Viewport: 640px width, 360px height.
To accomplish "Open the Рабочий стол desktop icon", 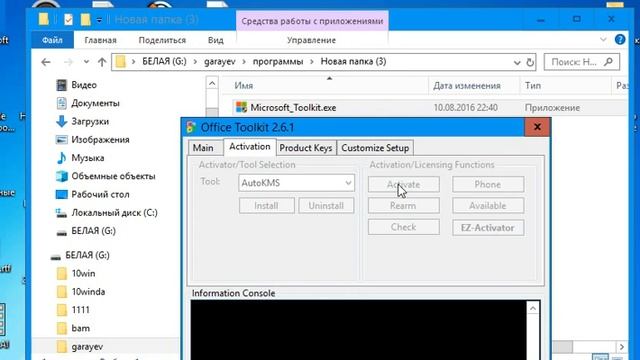I will 62,194.
